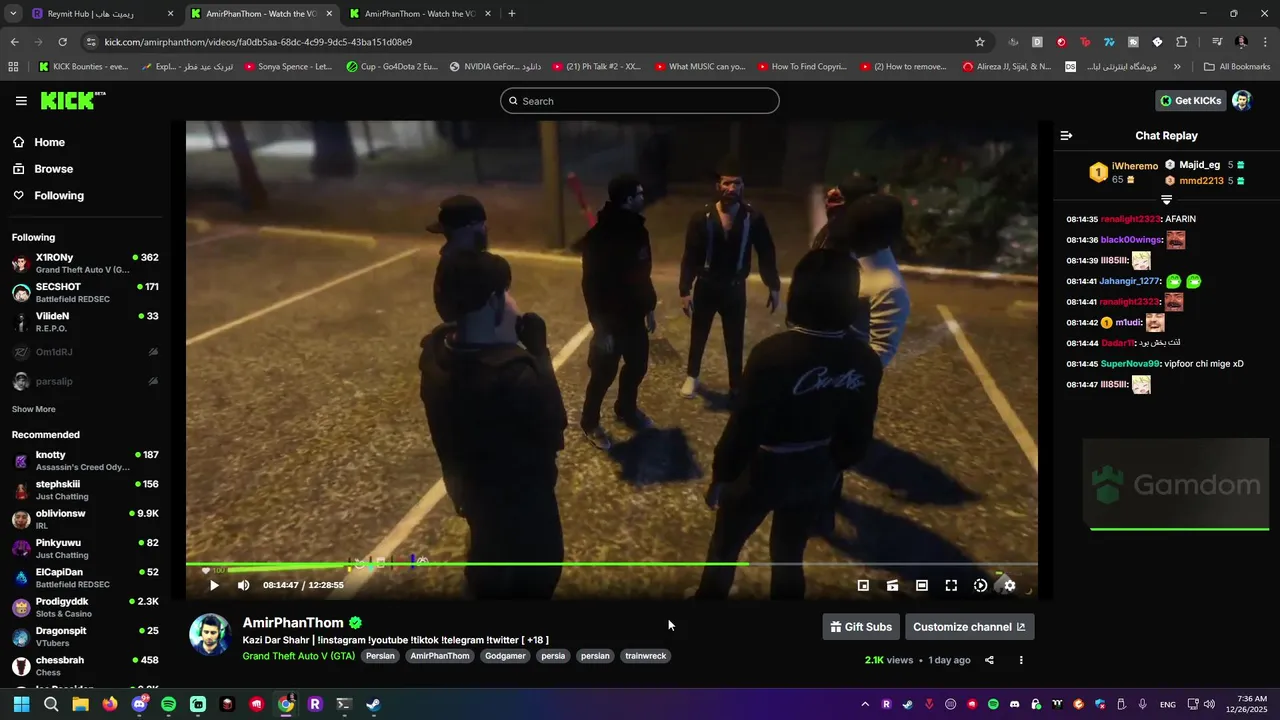This screenshot has height=720, width=1280.
Task: Open the Kick hamburger sidebar menu
Action: (21, 101)
